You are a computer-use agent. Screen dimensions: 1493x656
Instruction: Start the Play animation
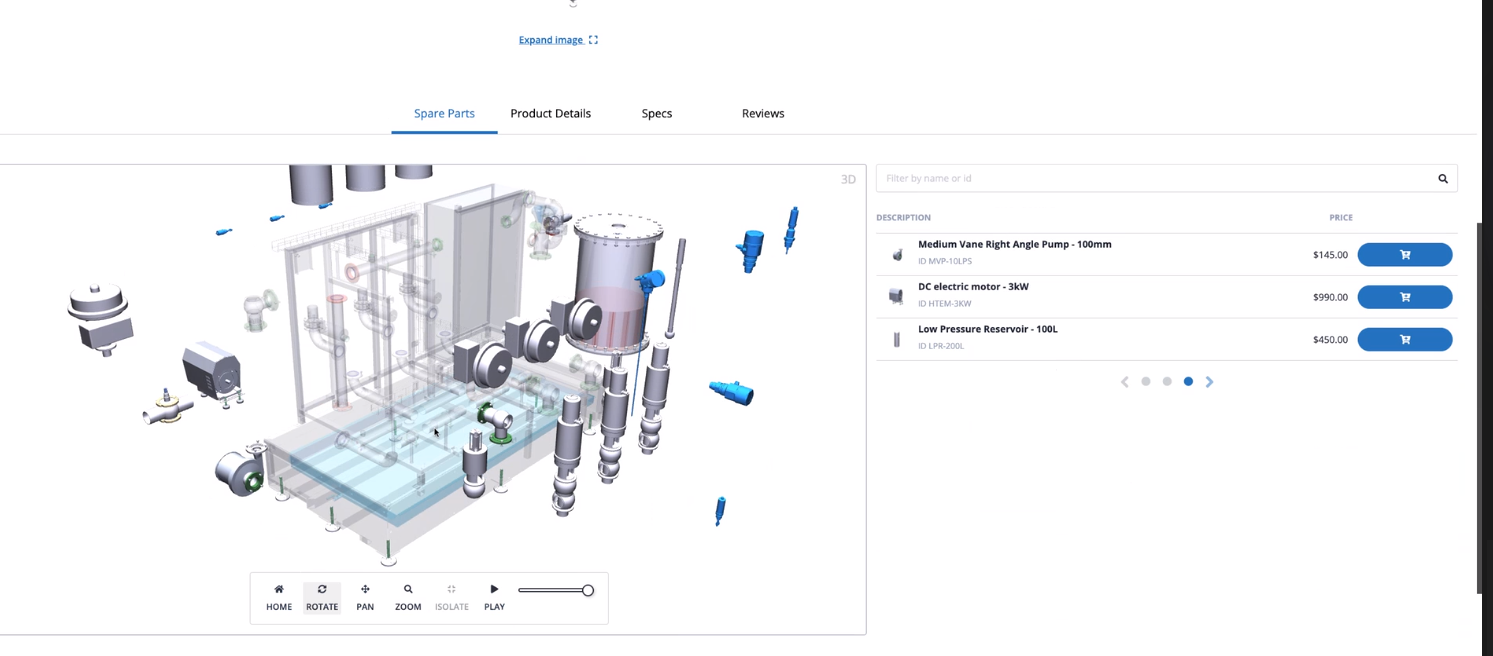pyautogui.click(x=494, y=597)
